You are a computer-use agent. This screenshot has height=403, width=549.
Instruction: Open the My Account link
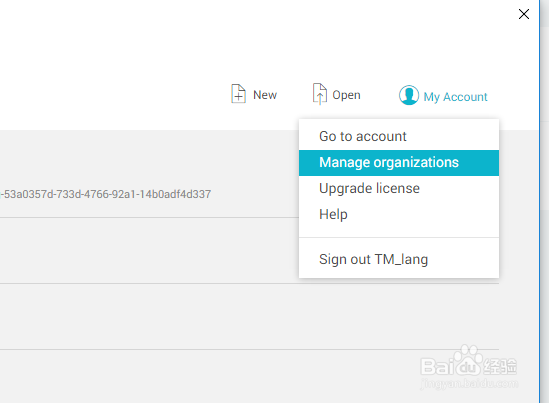click(455, 97)
